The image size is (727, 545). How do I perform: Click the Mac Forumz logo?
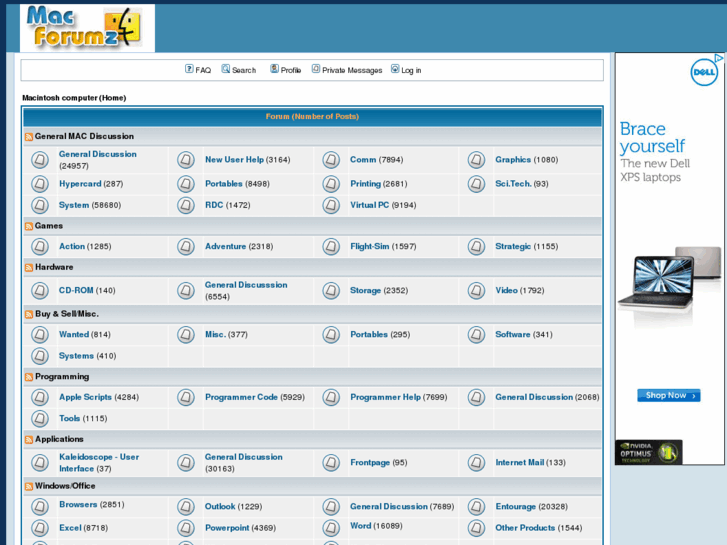[x=87, y=28]
